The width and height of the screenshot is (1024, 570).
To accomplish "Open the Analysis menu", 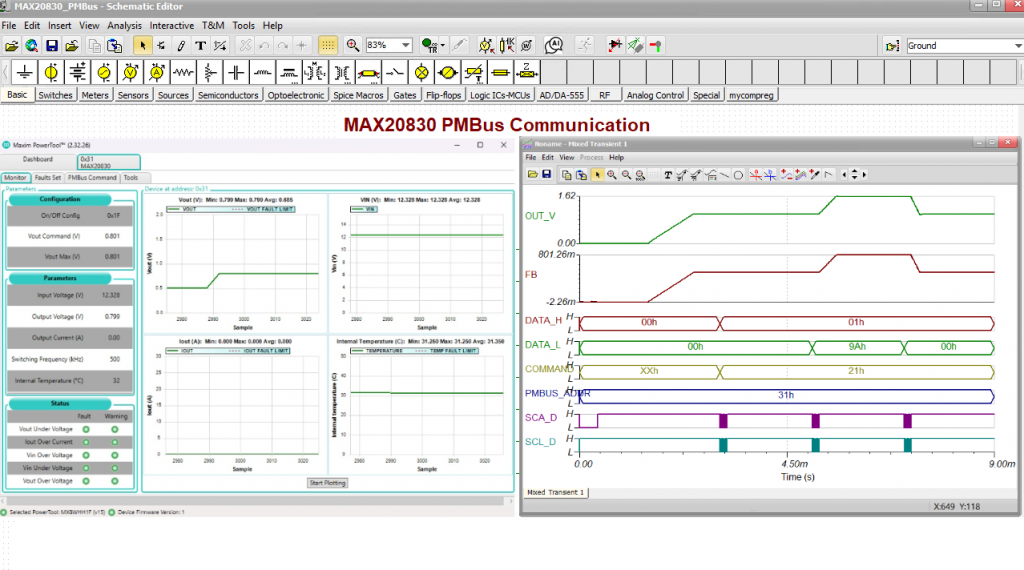I will point(124,24).
